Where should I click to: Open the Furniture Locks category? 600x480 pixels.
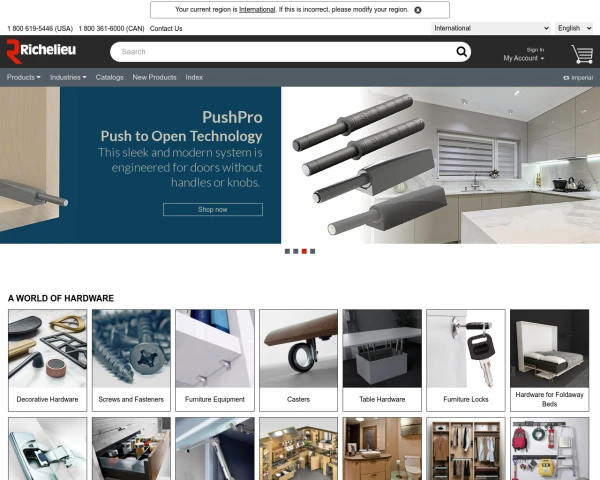click(x=466, y=360)
